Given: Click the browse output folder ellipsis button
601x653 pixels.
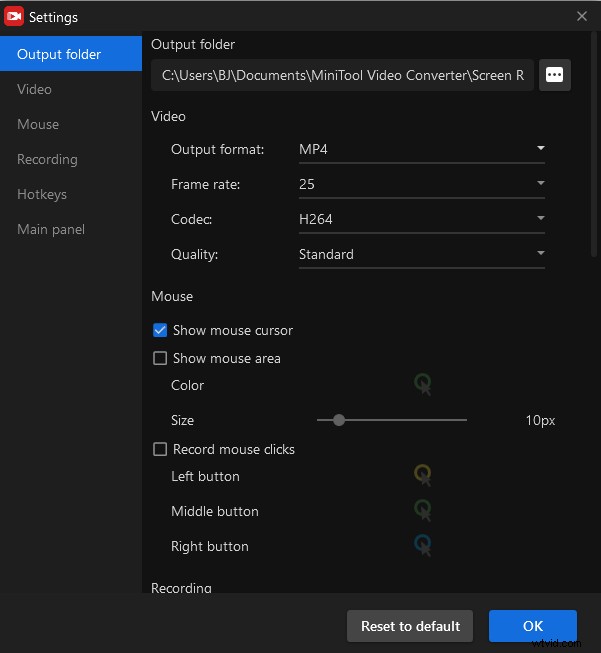Looking at the screenshot, I should (x=555, y=76).
